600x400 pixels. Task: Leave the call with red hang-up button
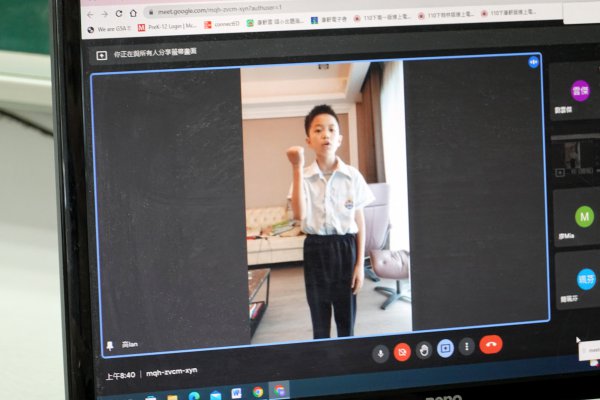point(491,344)
